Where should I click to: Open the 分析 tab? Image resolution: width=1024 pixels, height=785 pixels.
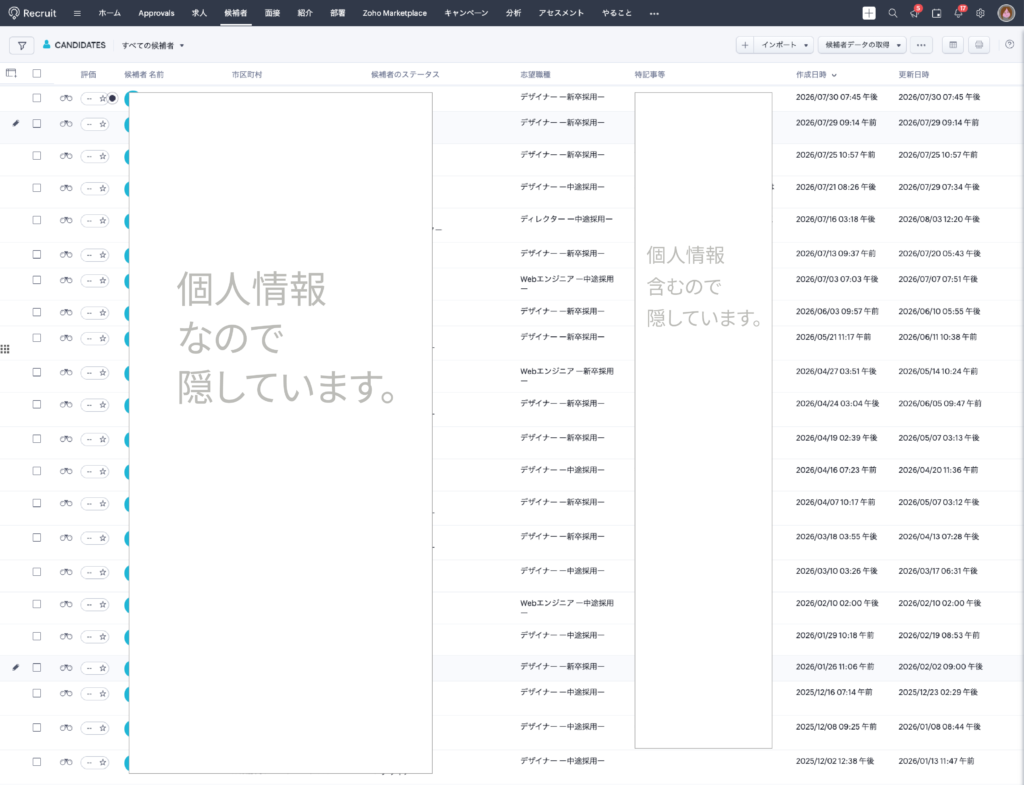[x=513, y=13]
